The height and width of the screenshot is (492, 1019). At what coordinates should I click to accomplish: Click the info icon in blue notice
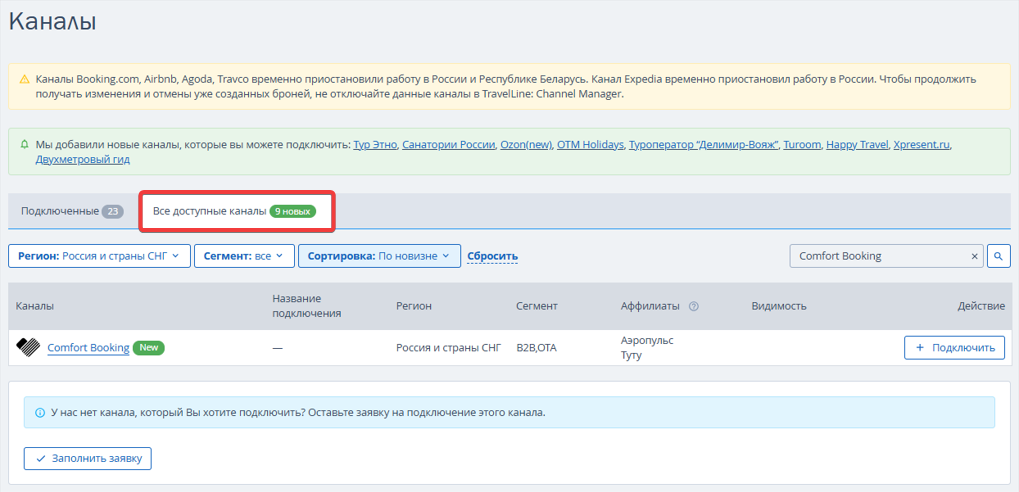pyautogui.click(x=40, y=413)
